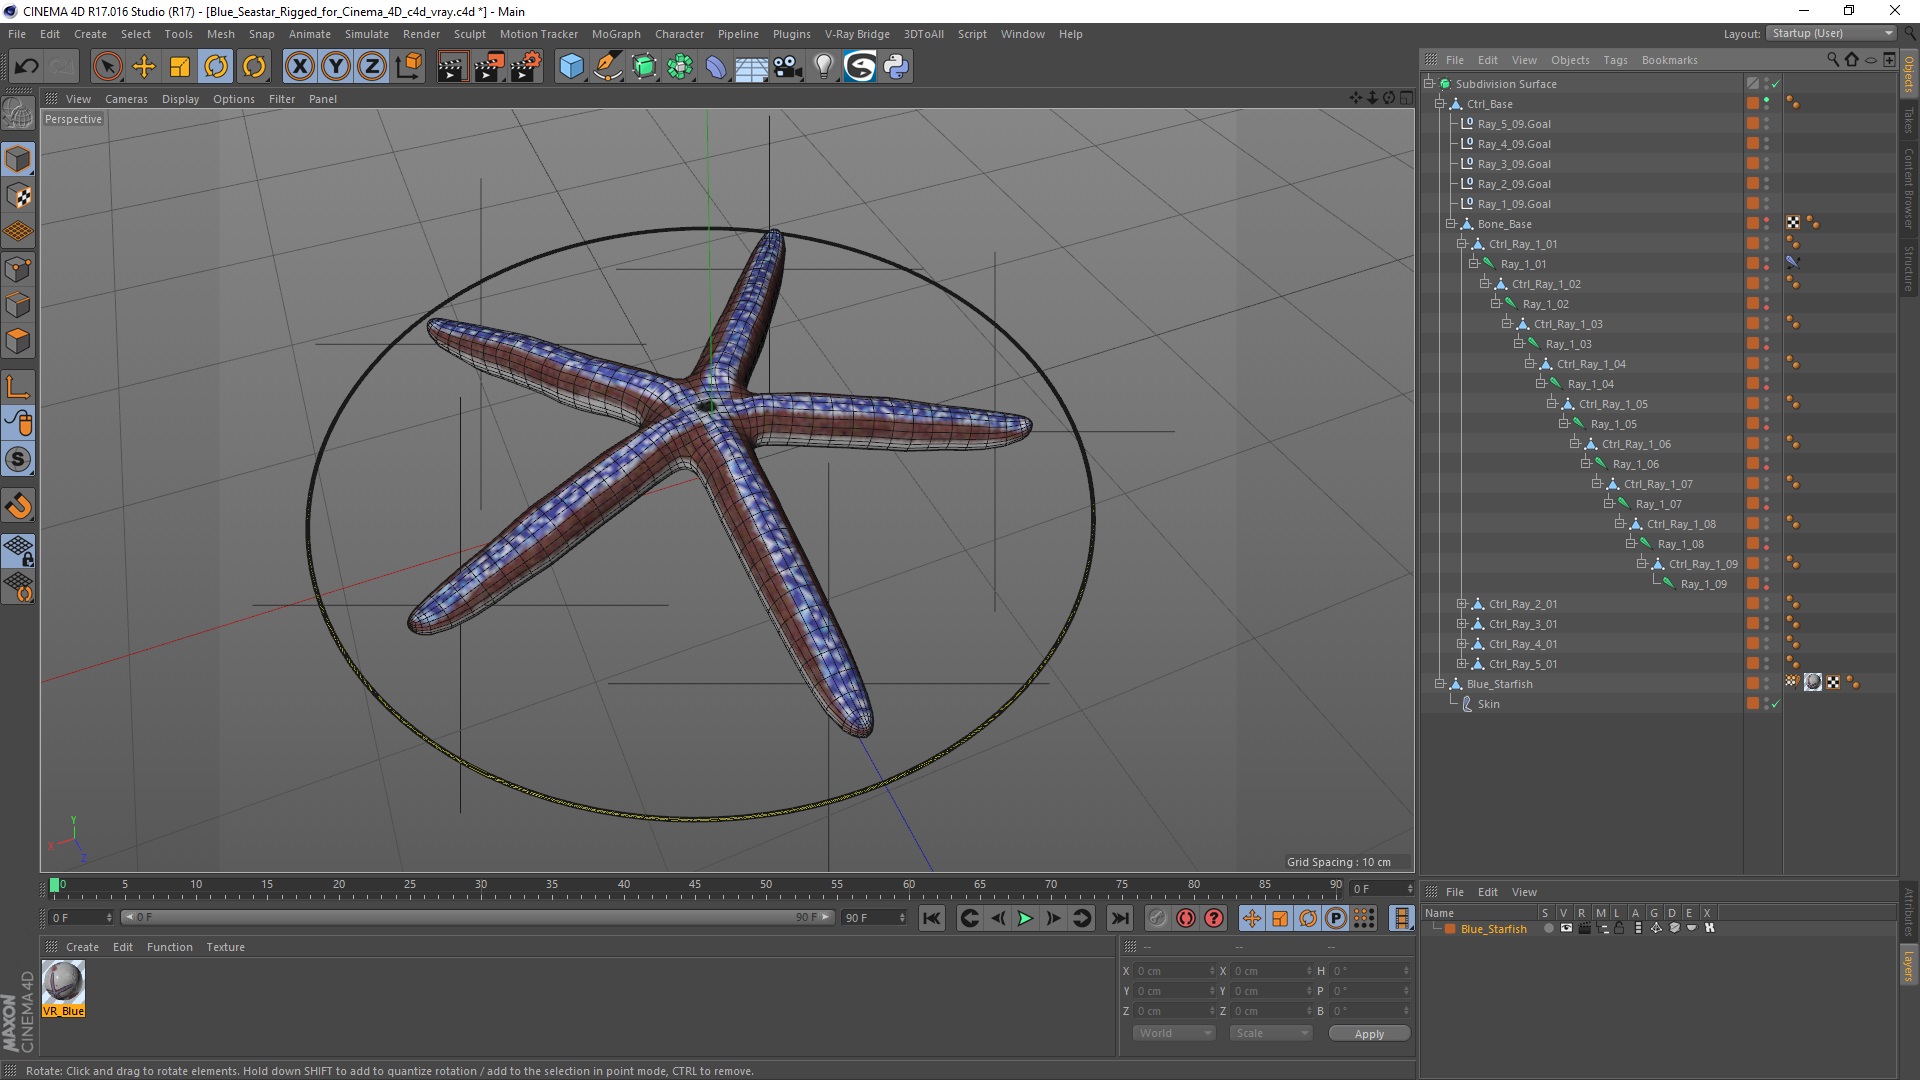The height and width of the screenshot is (1080, 1920).
Task: Open the viewport Cameras menu
Action: 126,99
